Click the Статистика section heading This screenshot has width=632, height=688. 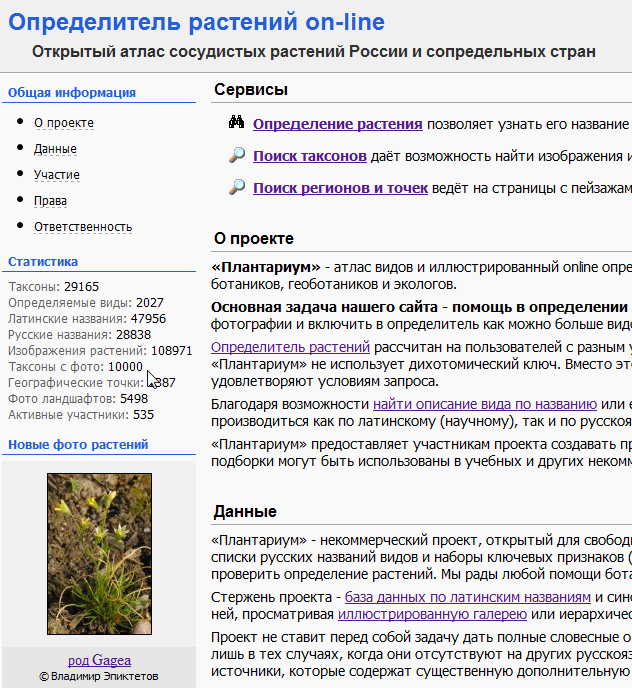coord(43,262)
